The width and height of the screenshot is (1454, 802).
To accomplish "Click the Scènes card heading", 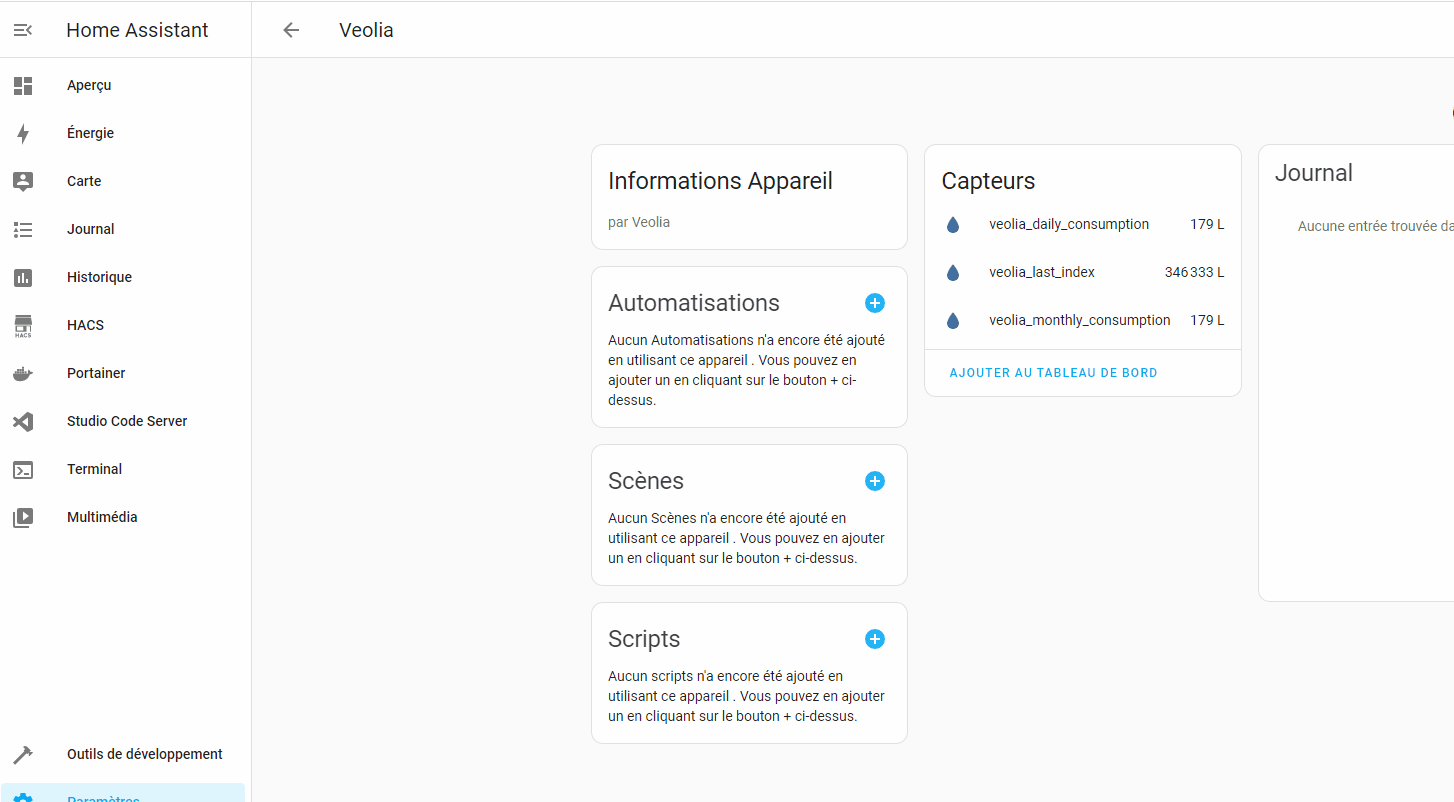I will pyautogui.click(x=646, y=481).
